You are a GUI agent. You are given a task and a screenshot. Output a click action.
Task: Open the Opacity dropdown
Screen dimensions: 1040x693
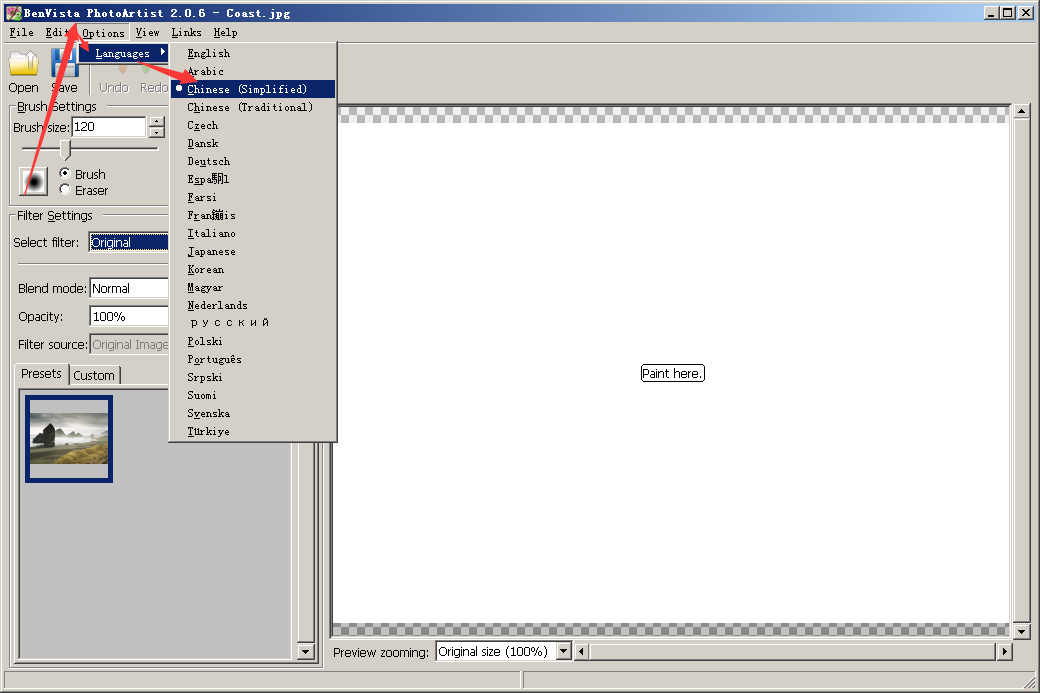point(129,316)
